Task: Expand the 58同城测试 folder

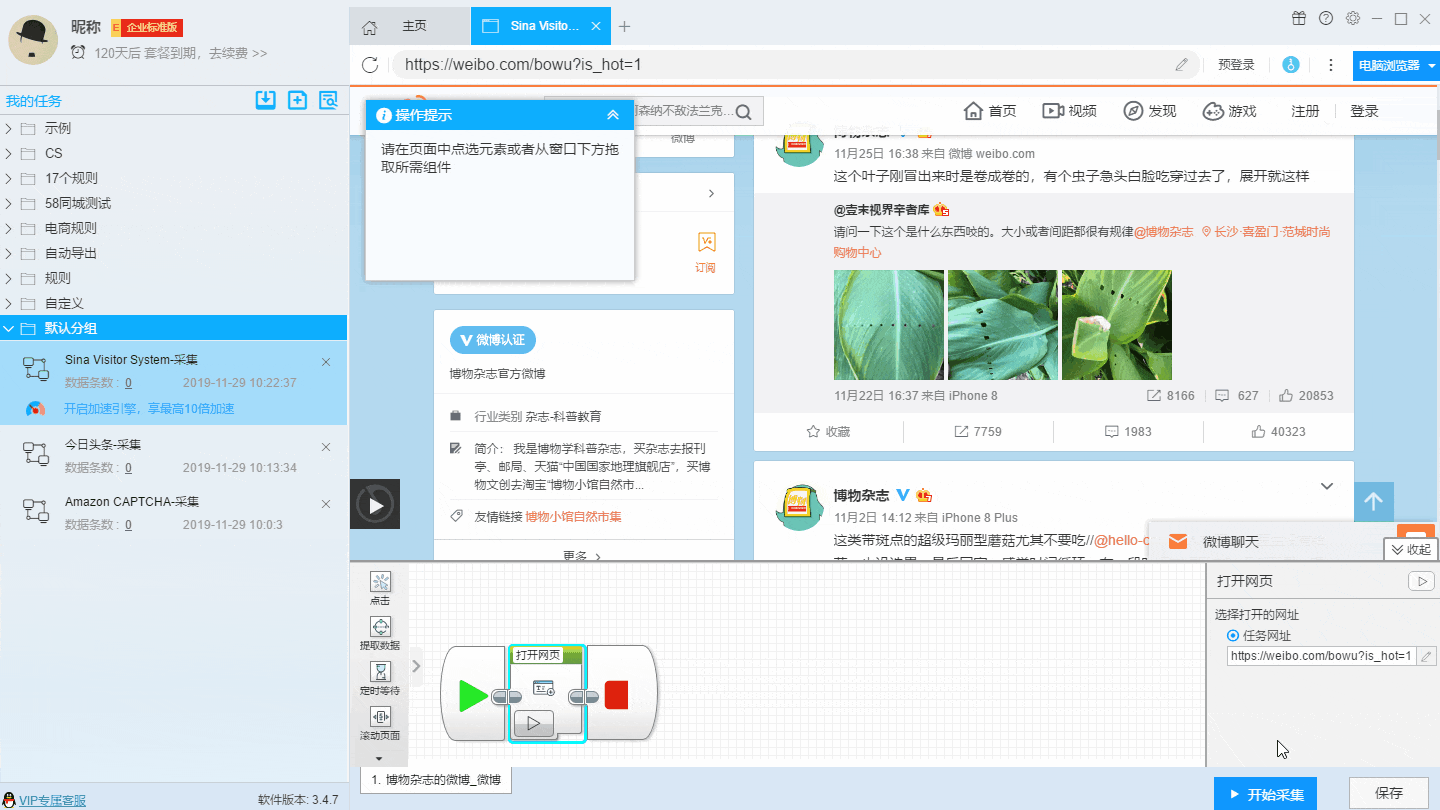Action: [9, 203]
